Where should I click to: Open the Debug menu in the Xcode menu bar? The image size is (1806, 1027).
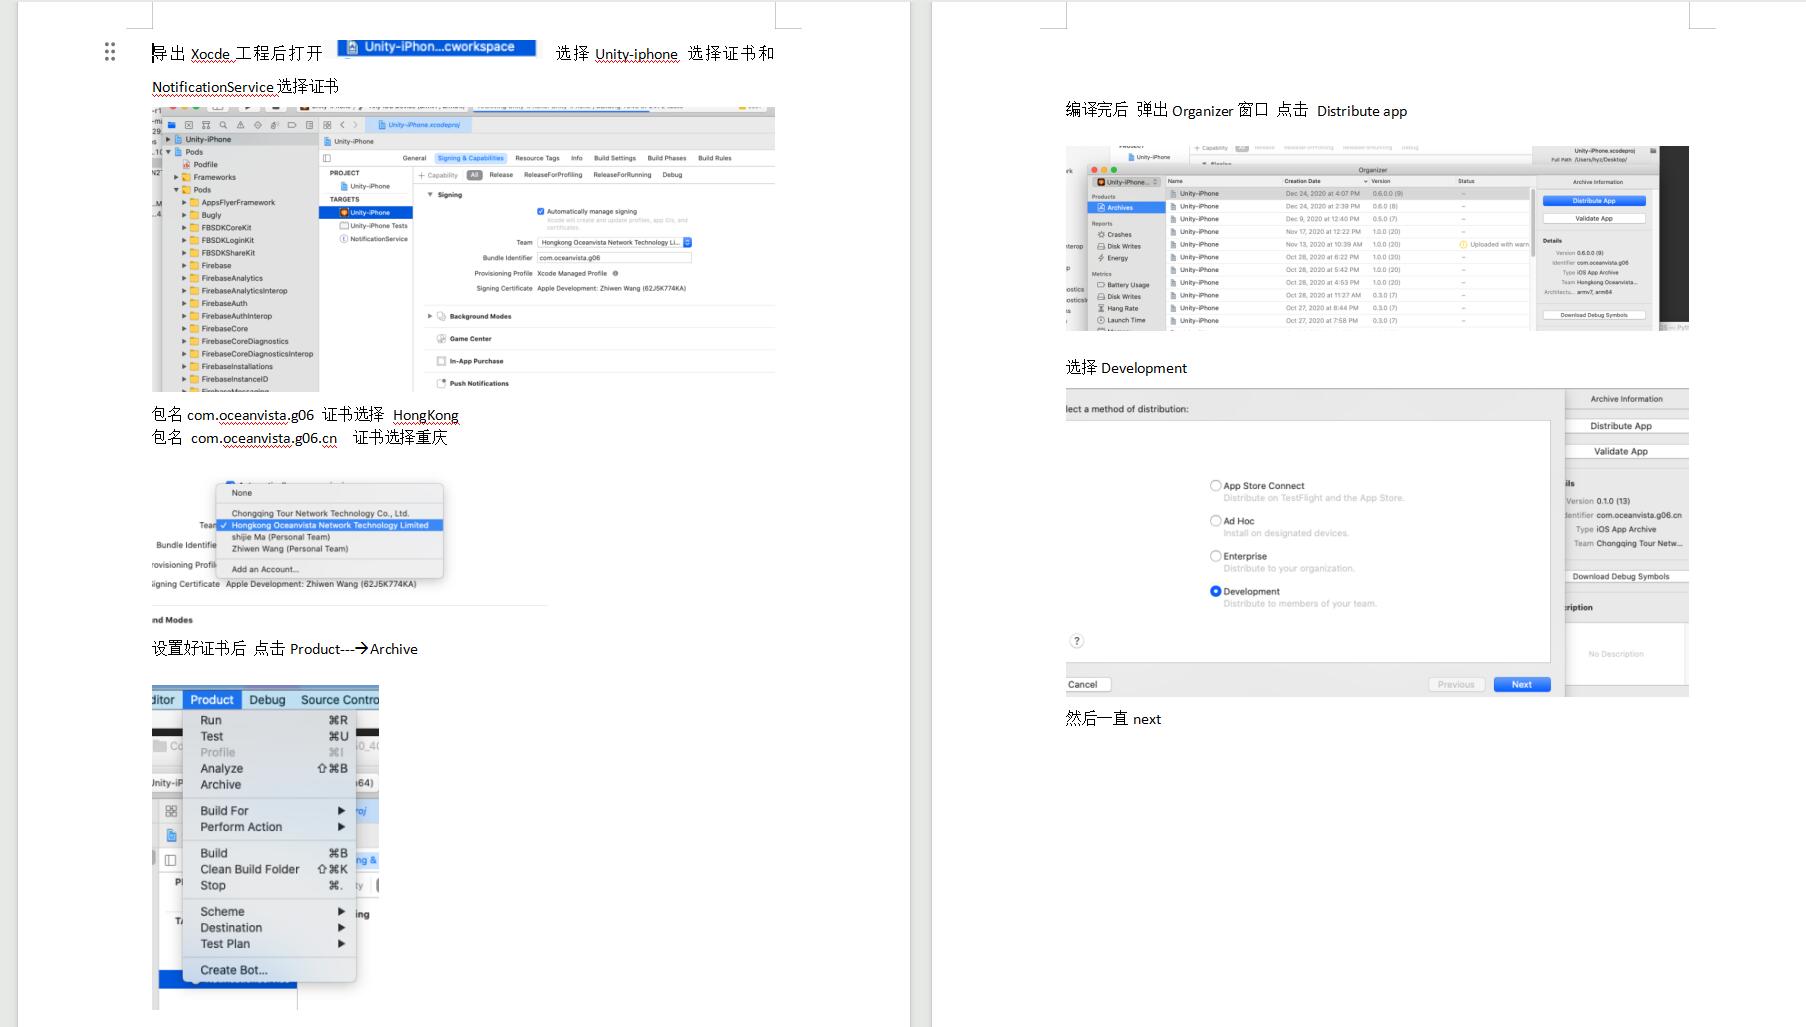tap(267, 700)
